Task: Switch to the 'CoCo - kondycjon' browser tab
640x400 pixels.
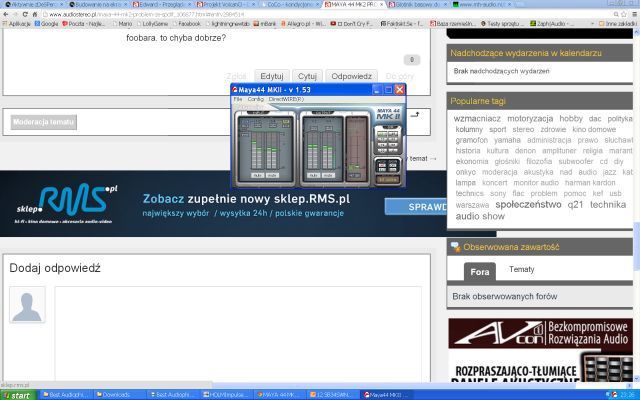Action: [x=290, y=4]
